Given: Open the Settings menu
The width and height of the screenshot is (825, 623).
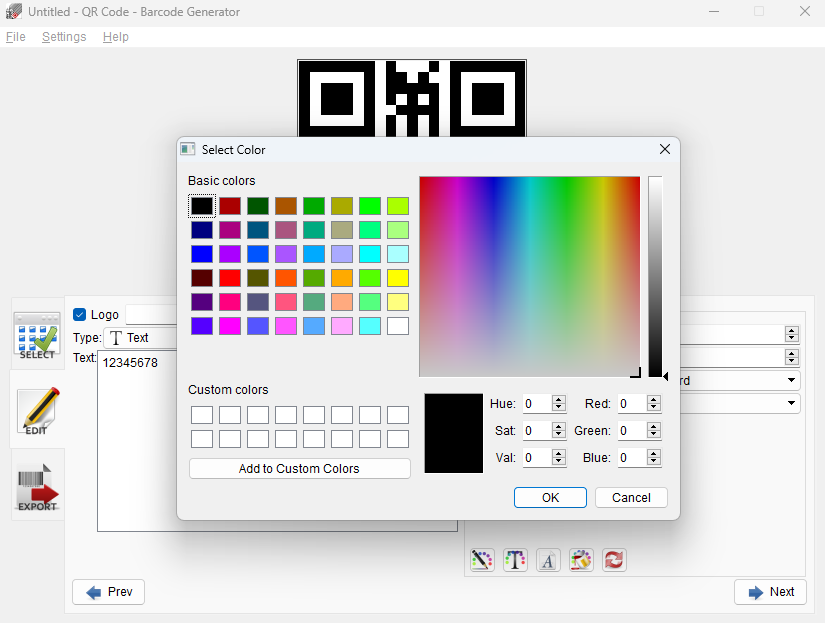Looking at the screenshot, I should tap(64, 37).
